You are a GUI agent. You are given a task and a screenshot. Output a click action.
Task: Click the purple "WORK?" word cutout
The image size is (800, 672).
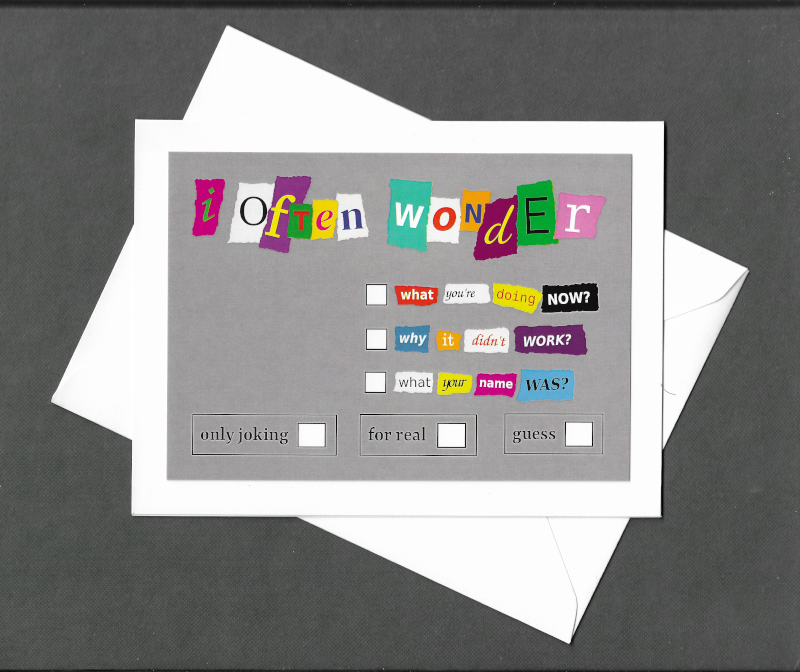click(x=549, y=340)
